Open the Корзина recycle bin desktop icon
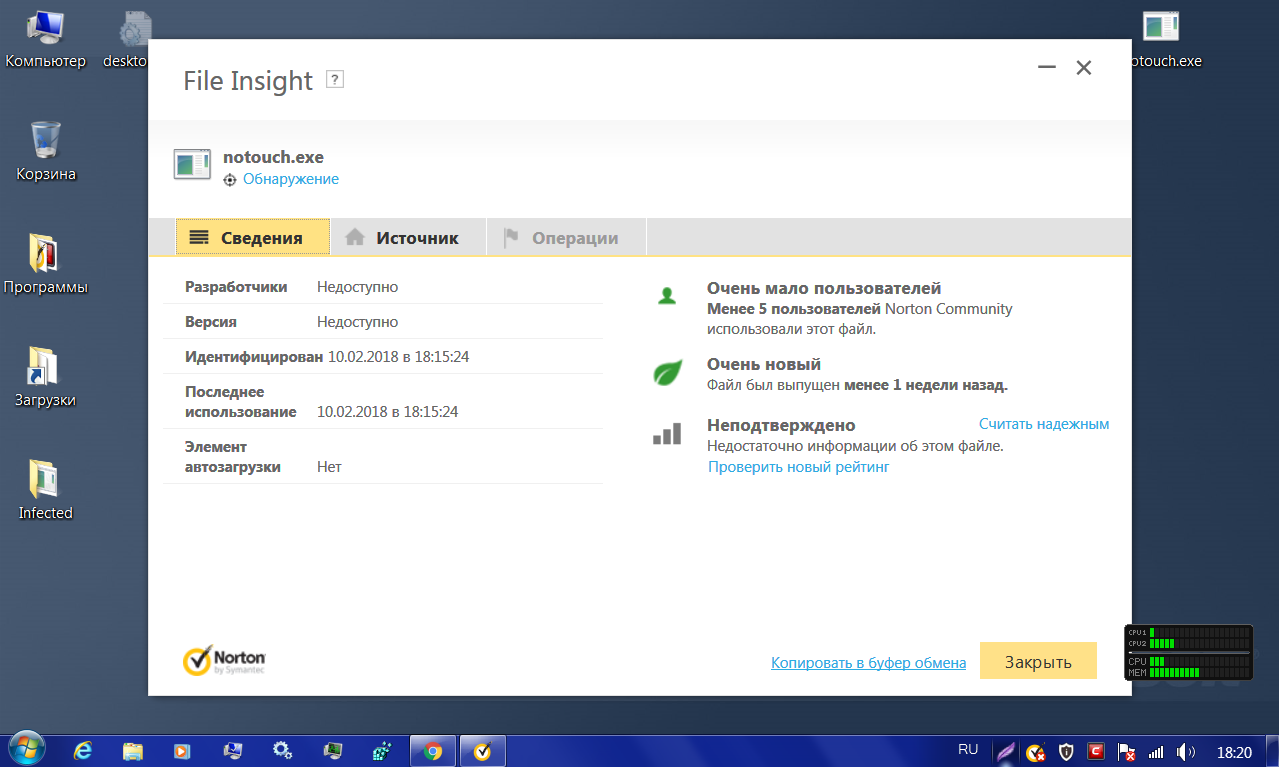Image resolution: width=1279 pixels, height=767 pixels. pyautogui.click(x=46, y=150)
